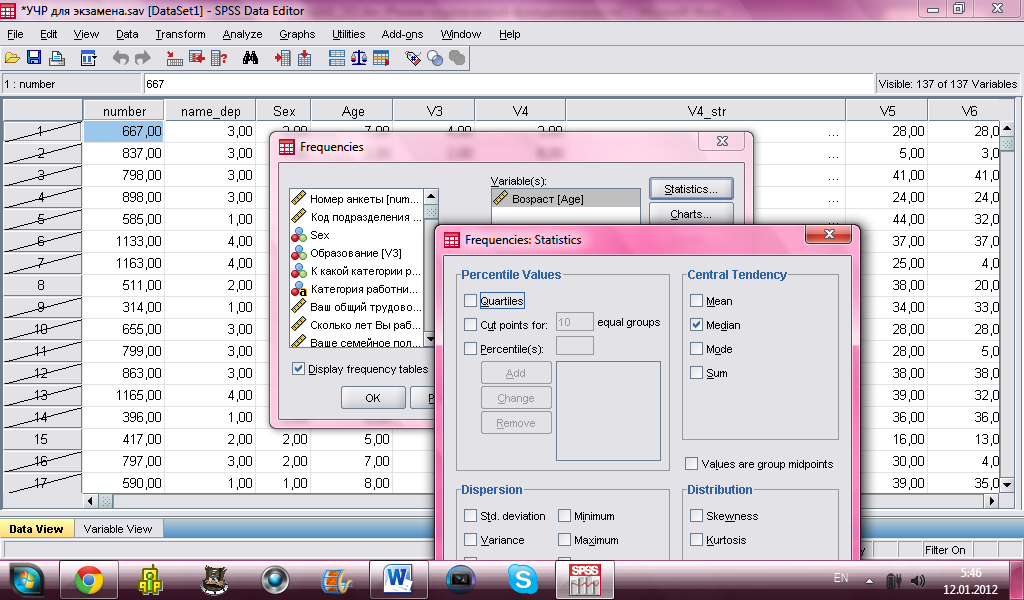Click the V4_str column header
The width and height of the screenshot is (1024, 600).
point(706,111)
